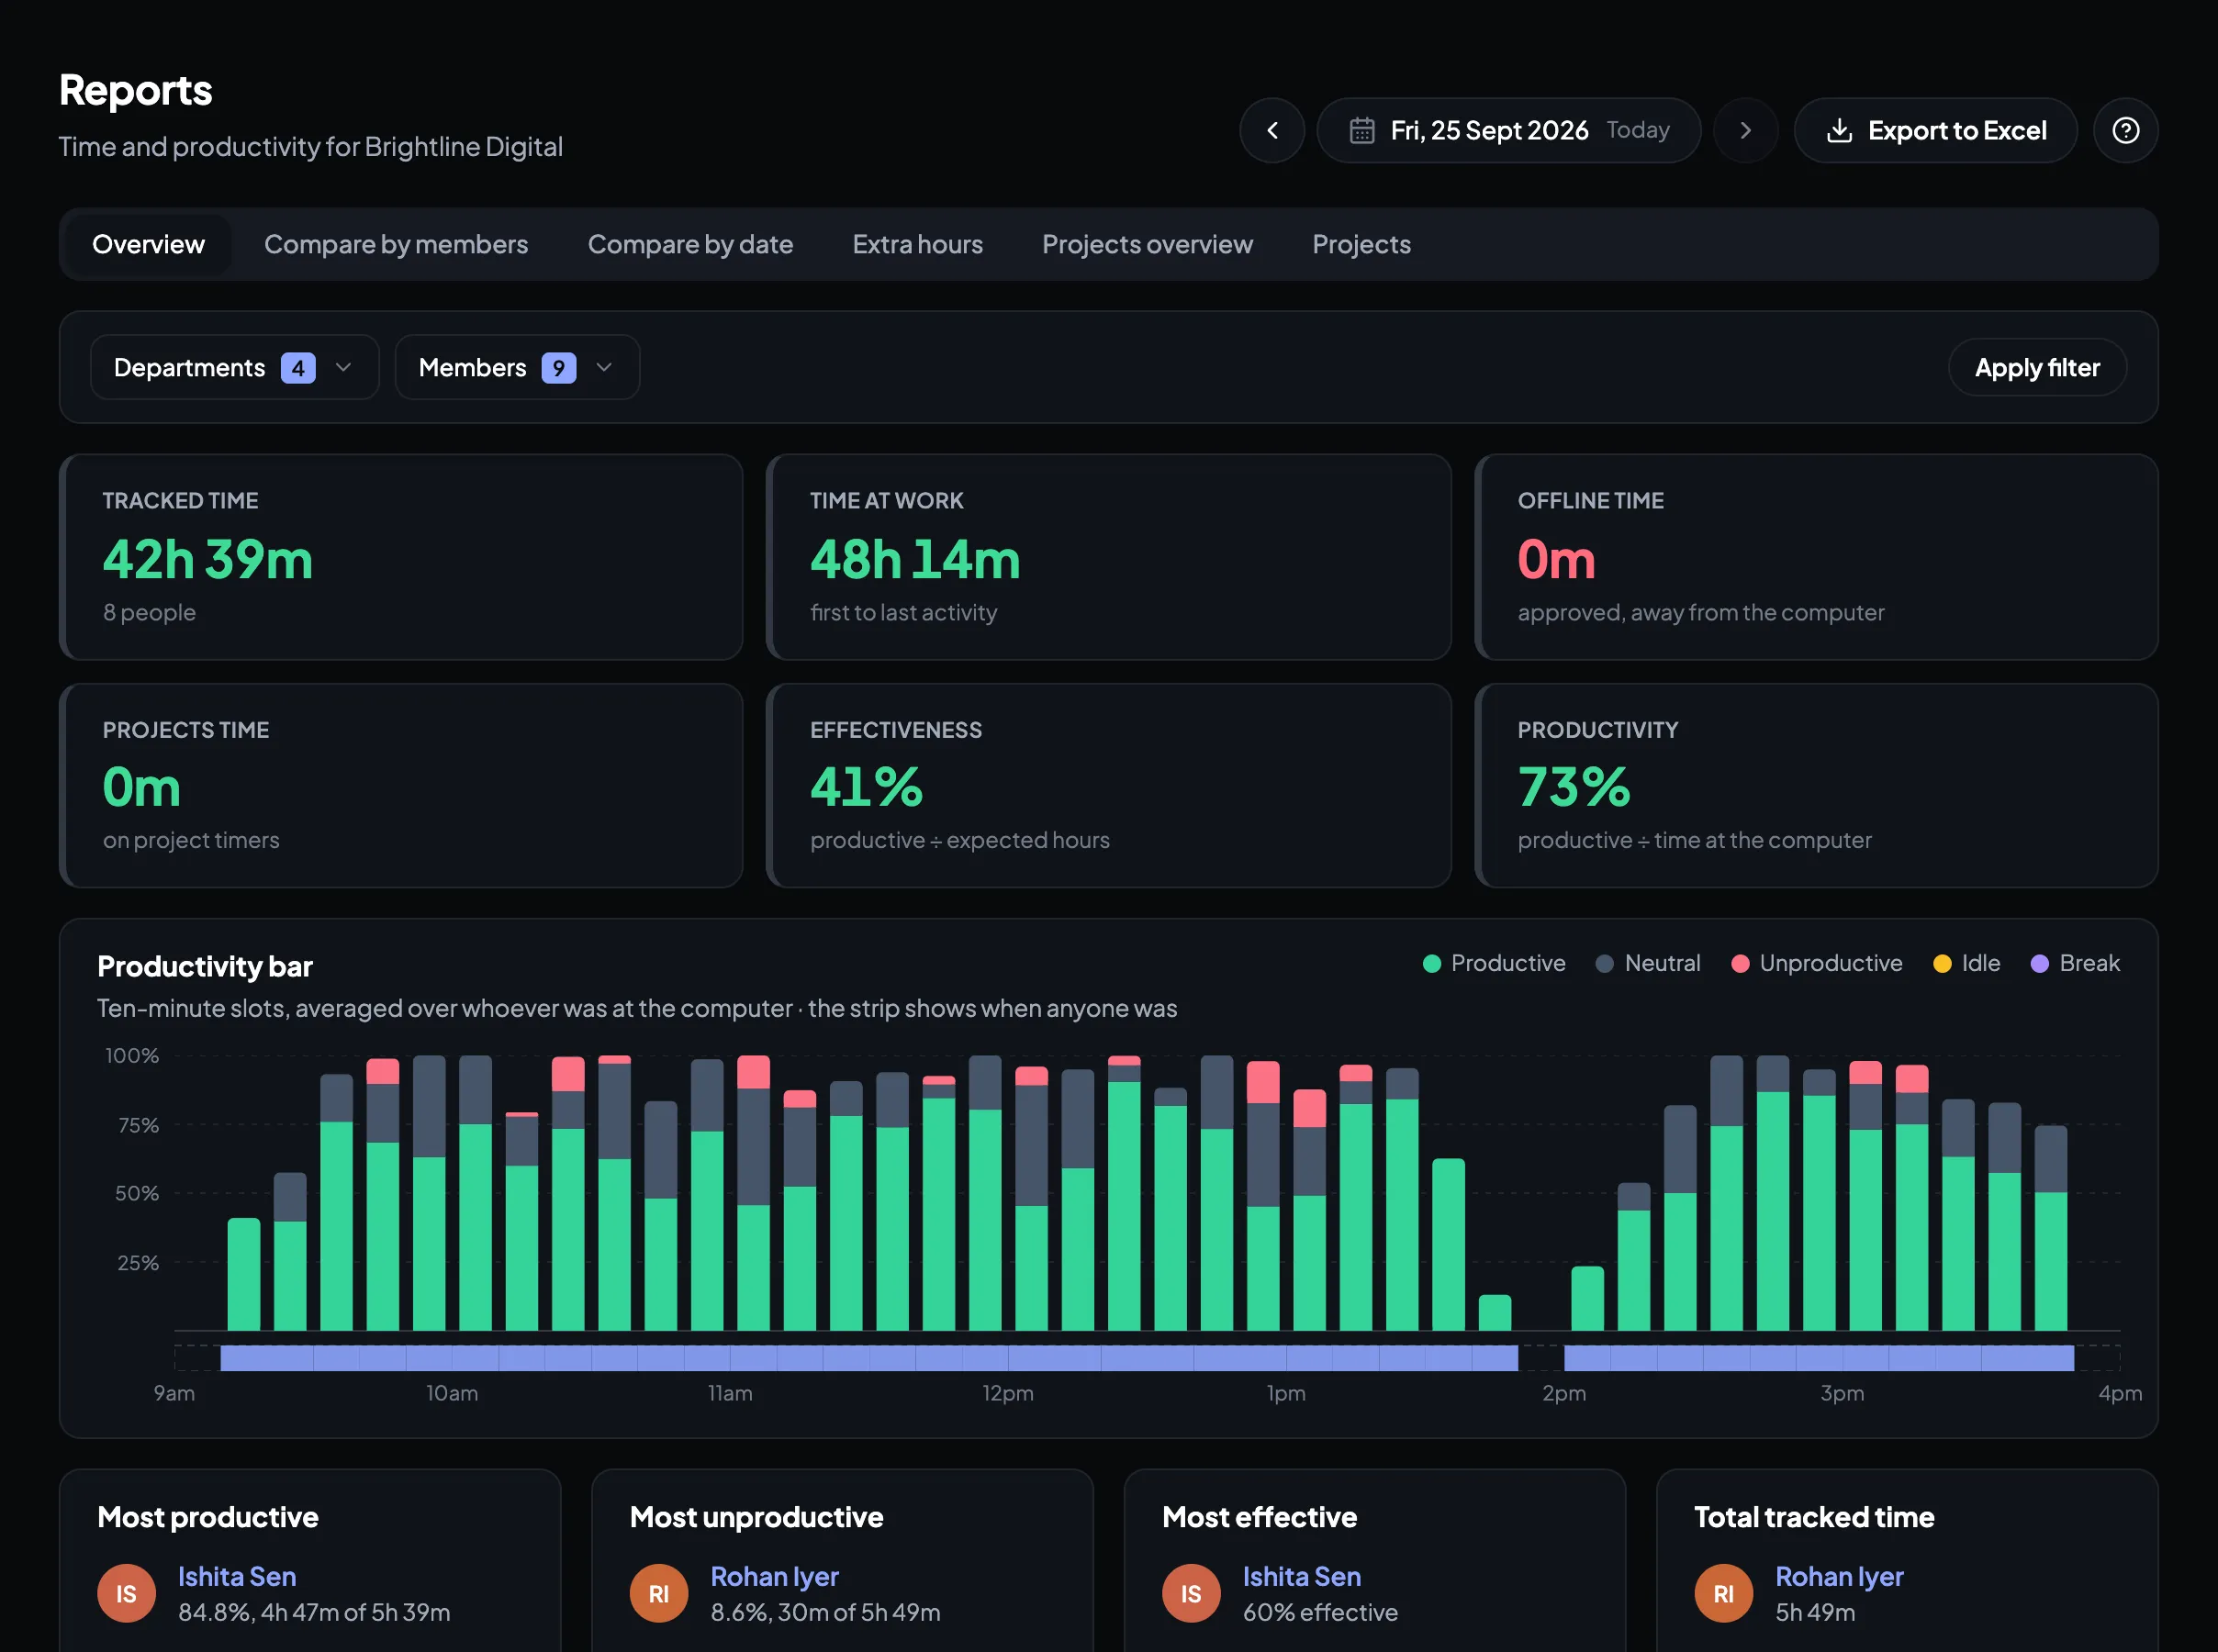Click the Projects Time card 0m
This screenshot has height=1652, width=2218.
click(401, 785)
